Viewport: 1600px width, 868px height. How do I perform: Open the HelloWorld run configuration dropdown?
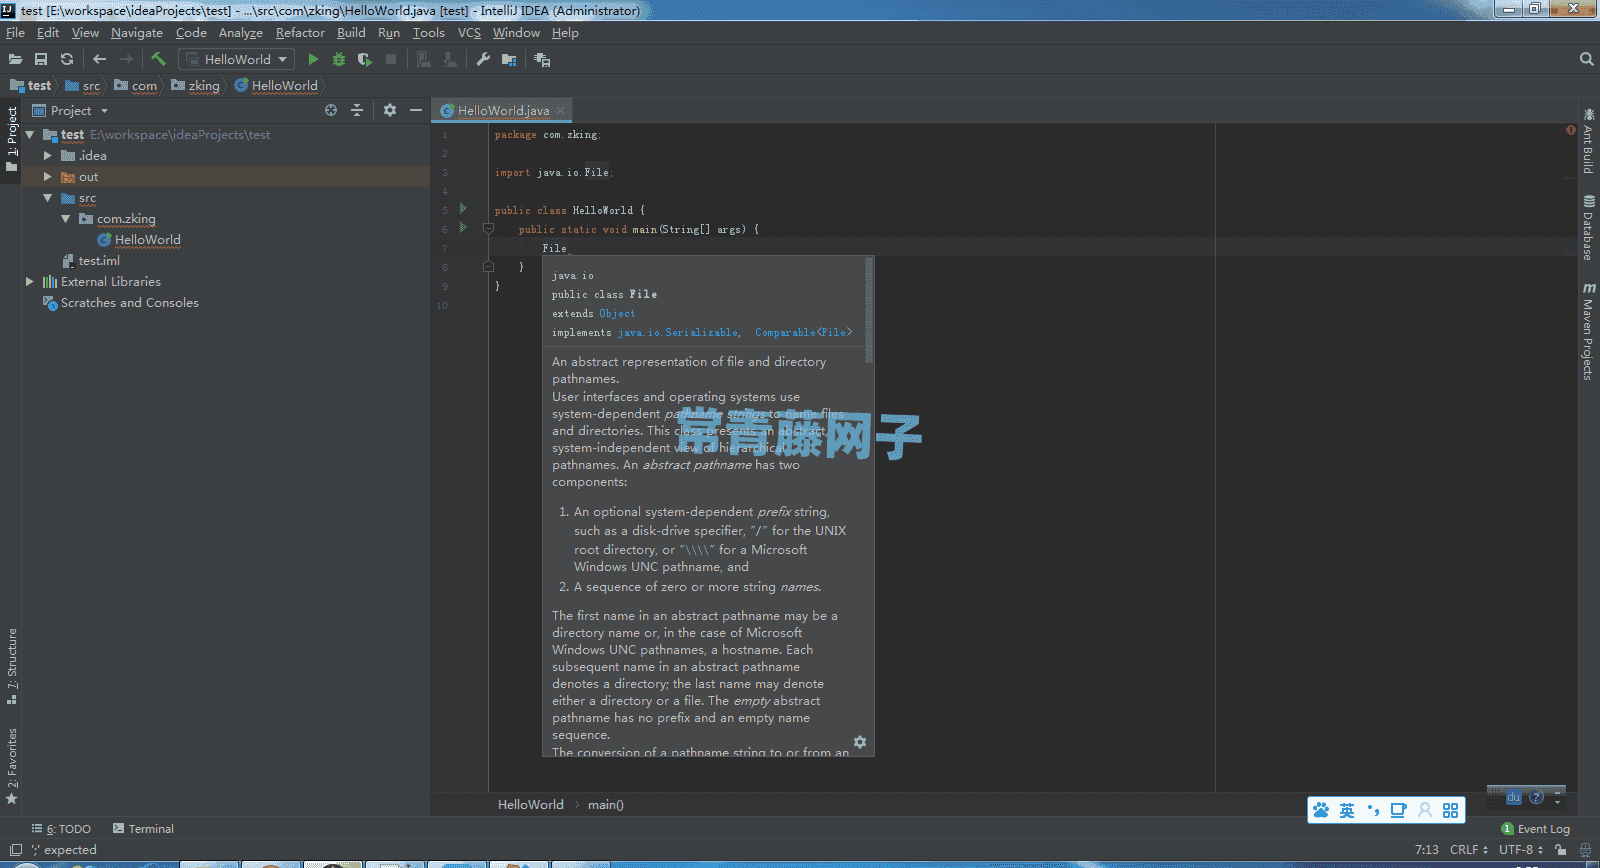(236, 60)
